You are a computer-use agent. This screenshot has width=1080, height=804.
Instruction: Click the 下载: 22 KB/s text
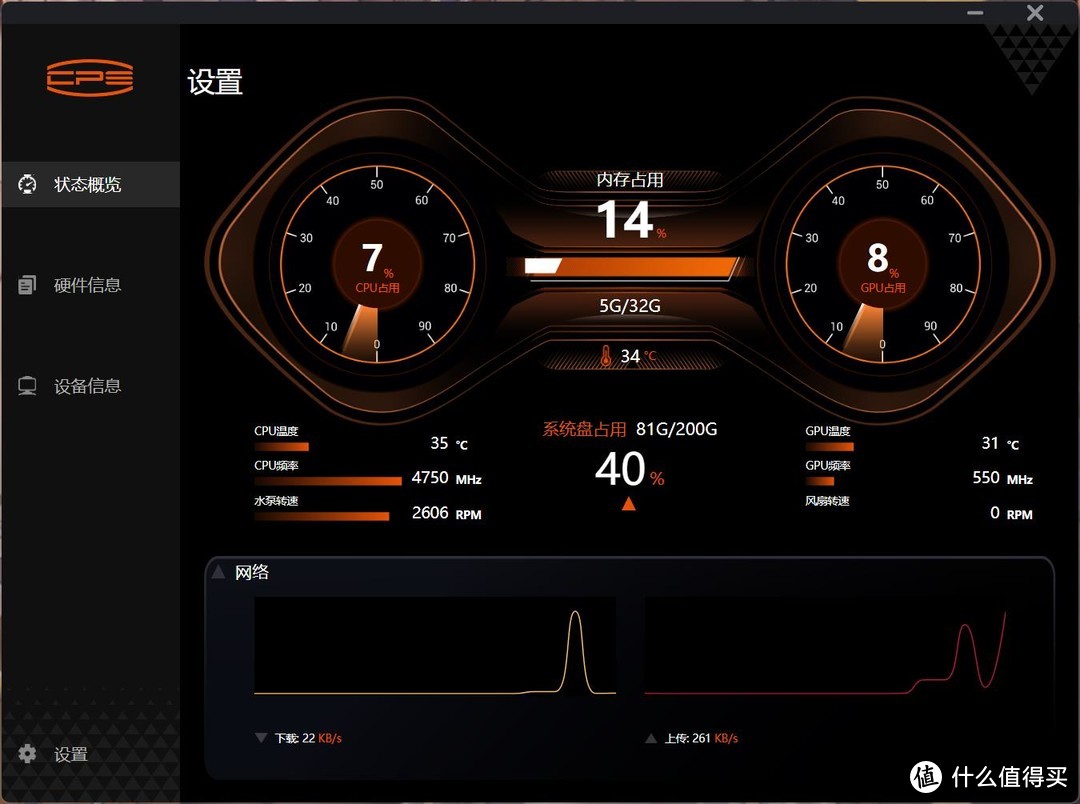[x=308, y=739]
